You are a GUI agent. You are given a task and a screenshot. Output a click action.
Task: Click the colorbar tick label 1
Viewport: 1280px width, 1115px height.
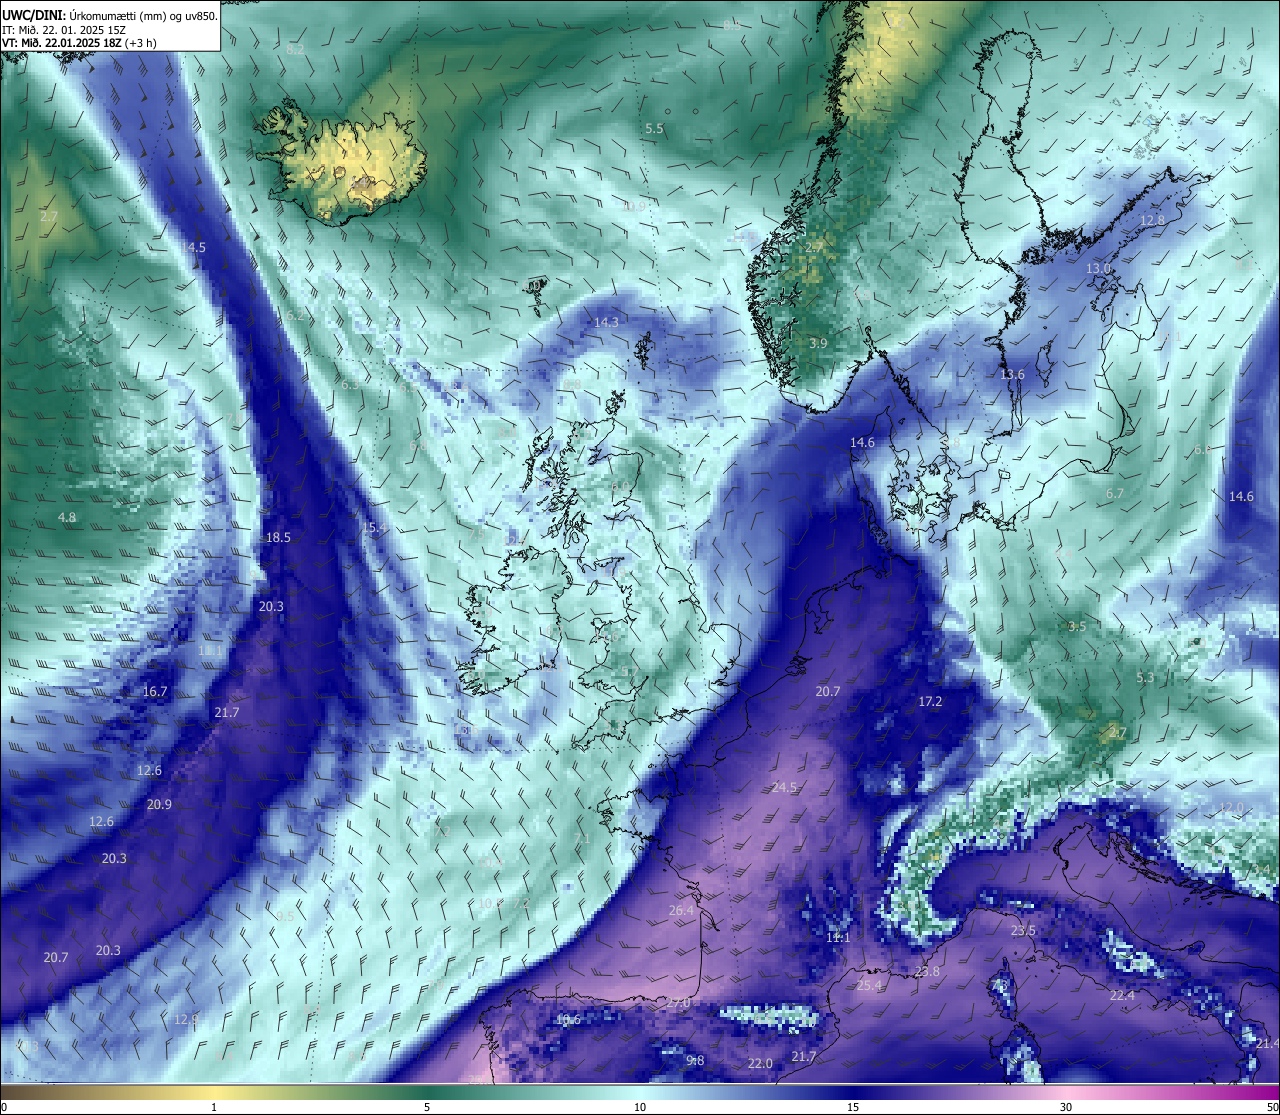(214, 1108)
